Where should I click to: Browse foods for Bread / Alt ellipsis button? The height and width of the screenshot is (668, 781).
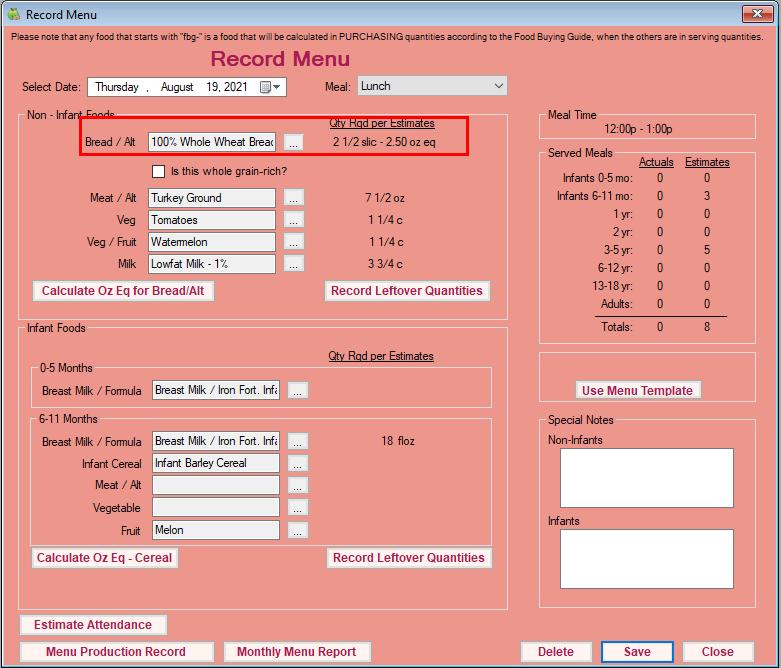pos(293,142)
